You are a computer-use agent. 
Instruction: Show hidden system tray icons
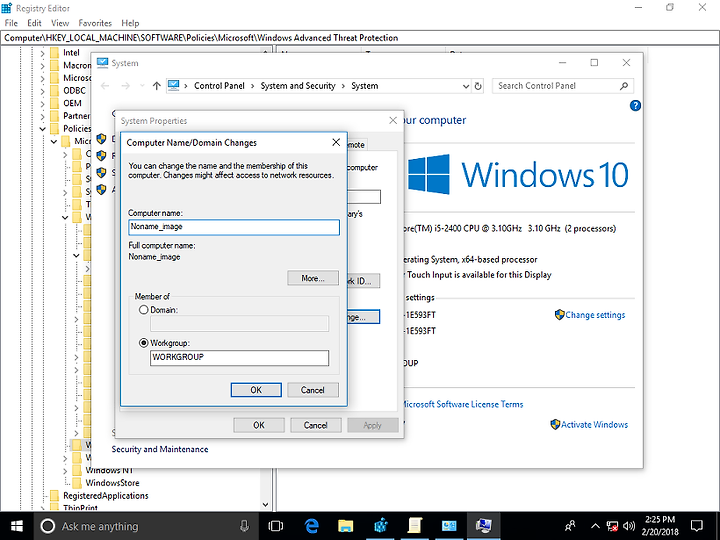[595, 526]
